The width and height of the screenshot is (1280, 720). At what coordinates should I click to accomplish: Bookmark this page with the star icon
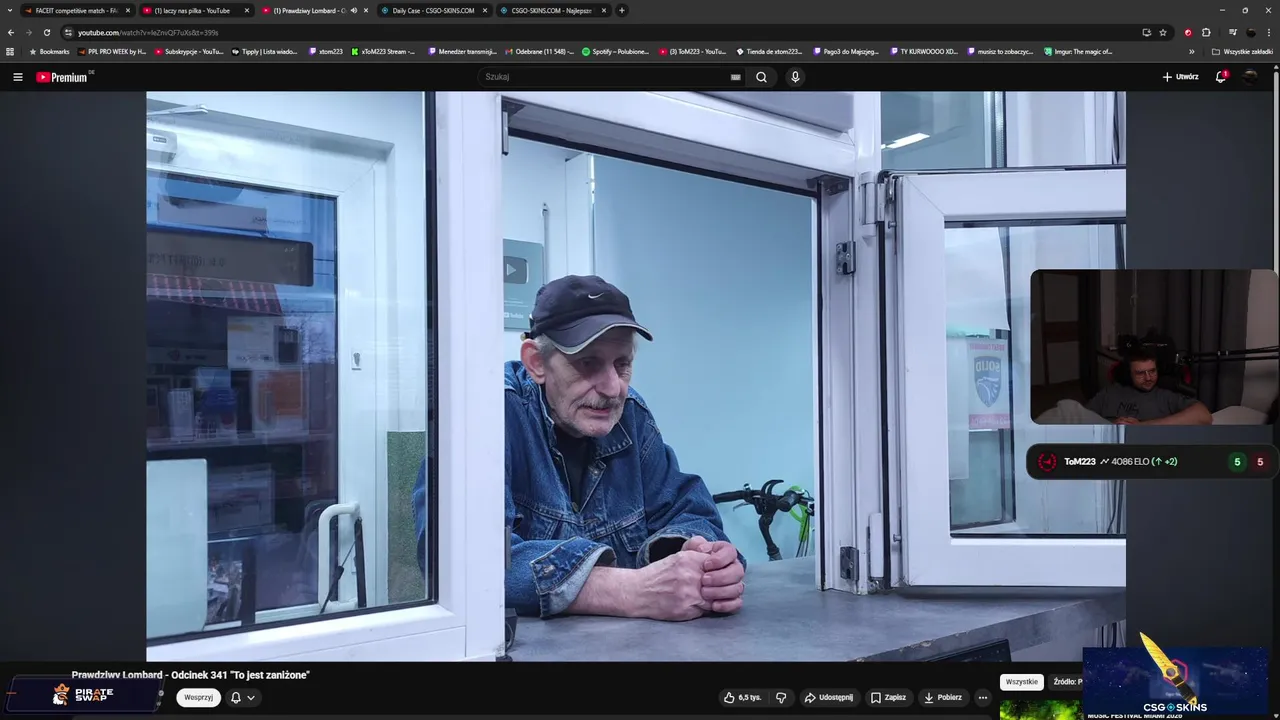pos(1163,32)
